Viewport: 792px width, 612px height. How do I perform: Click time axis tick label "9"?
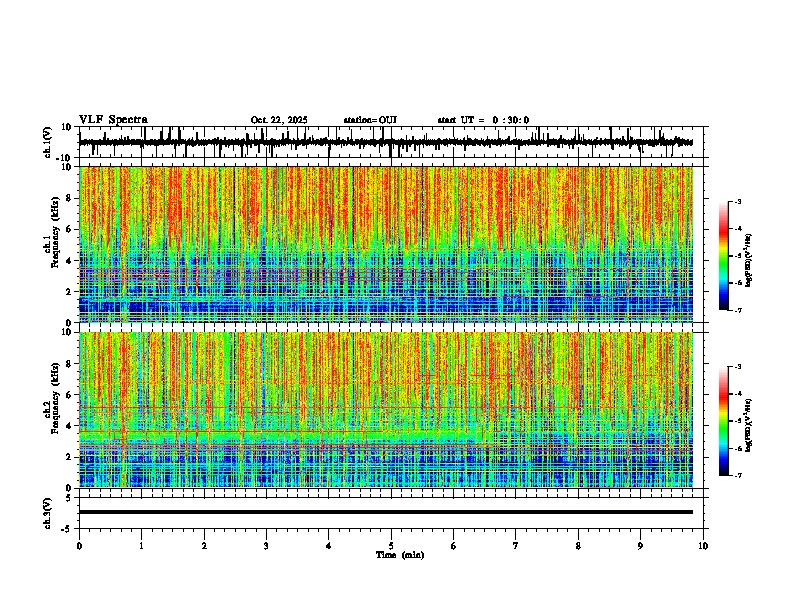pyautogui.click(x=640, y=546)
